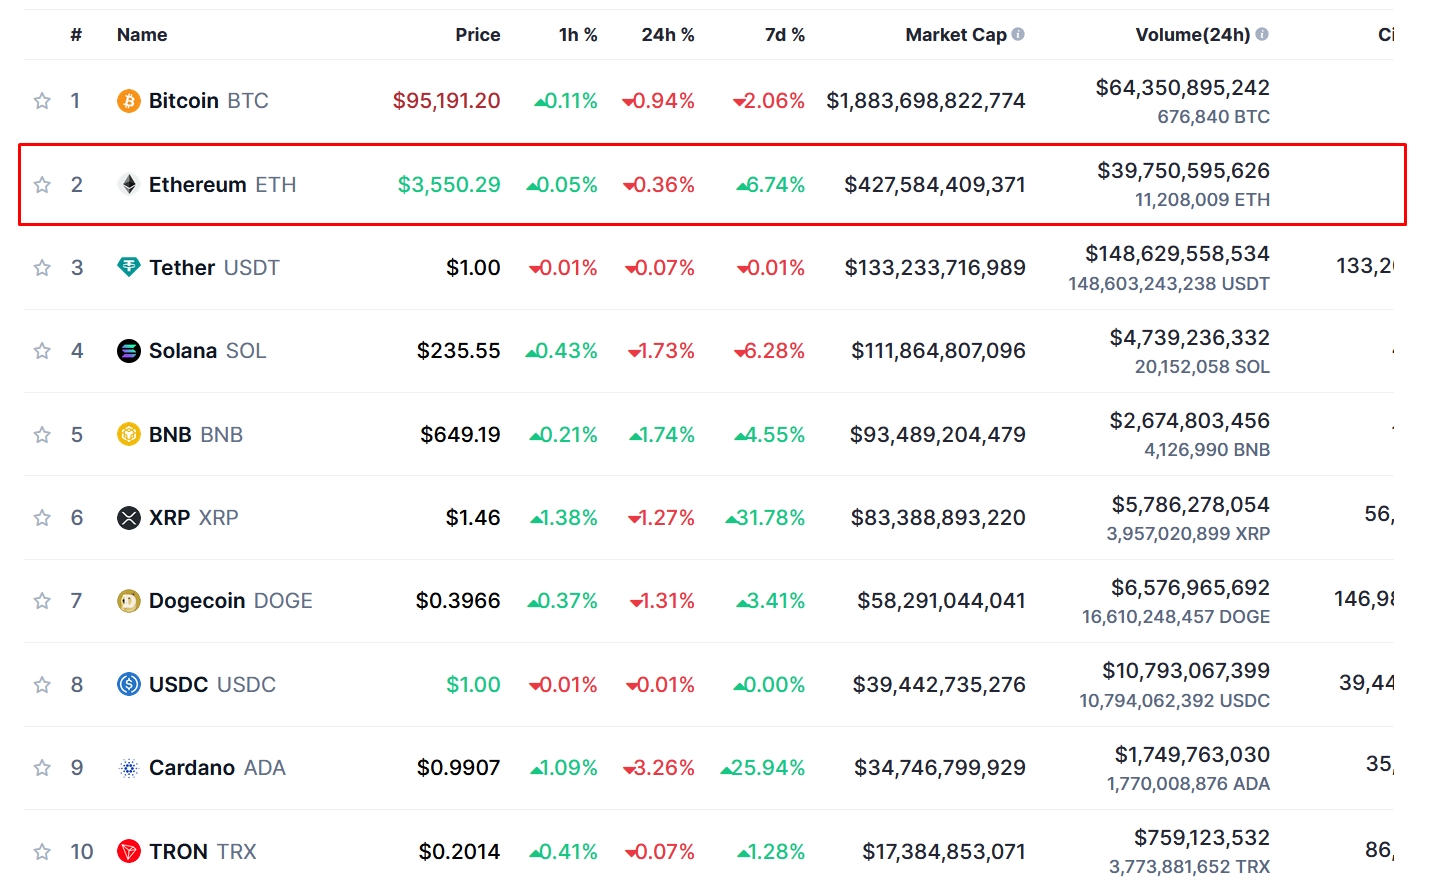
Task: Open the Volume(24h) info tooltip icon
Action: click(1262, 33)
